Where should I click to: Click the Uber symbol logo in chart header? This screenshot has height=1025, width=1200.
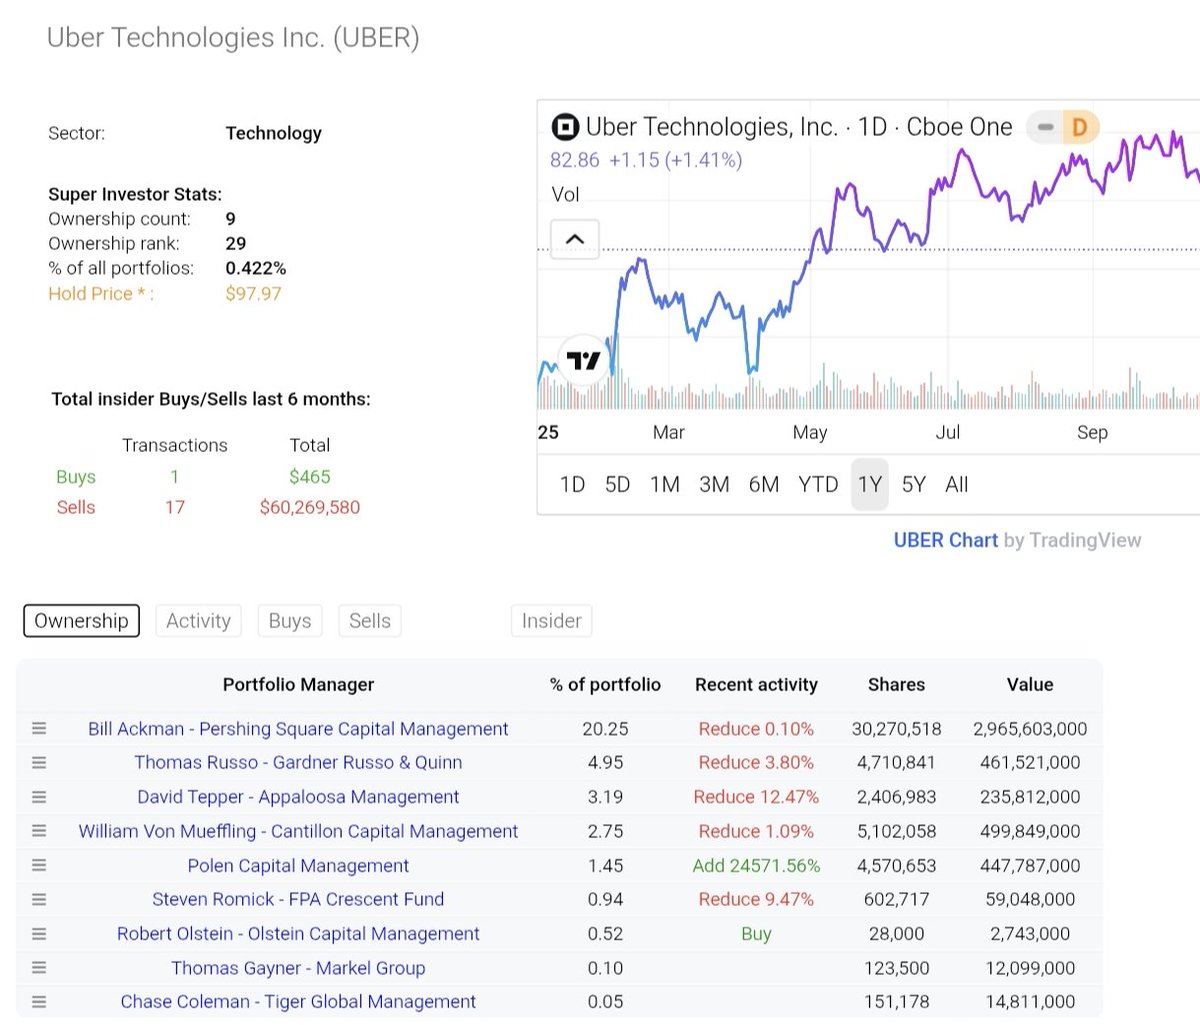pyautogui.click(x=565, y=127)
